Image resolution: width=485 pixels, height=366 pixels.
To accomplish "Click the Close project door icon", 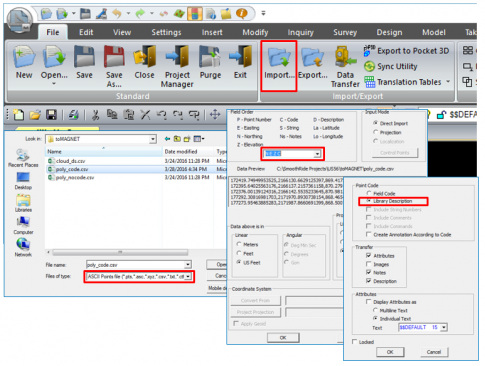I will [x=145, y=57].
